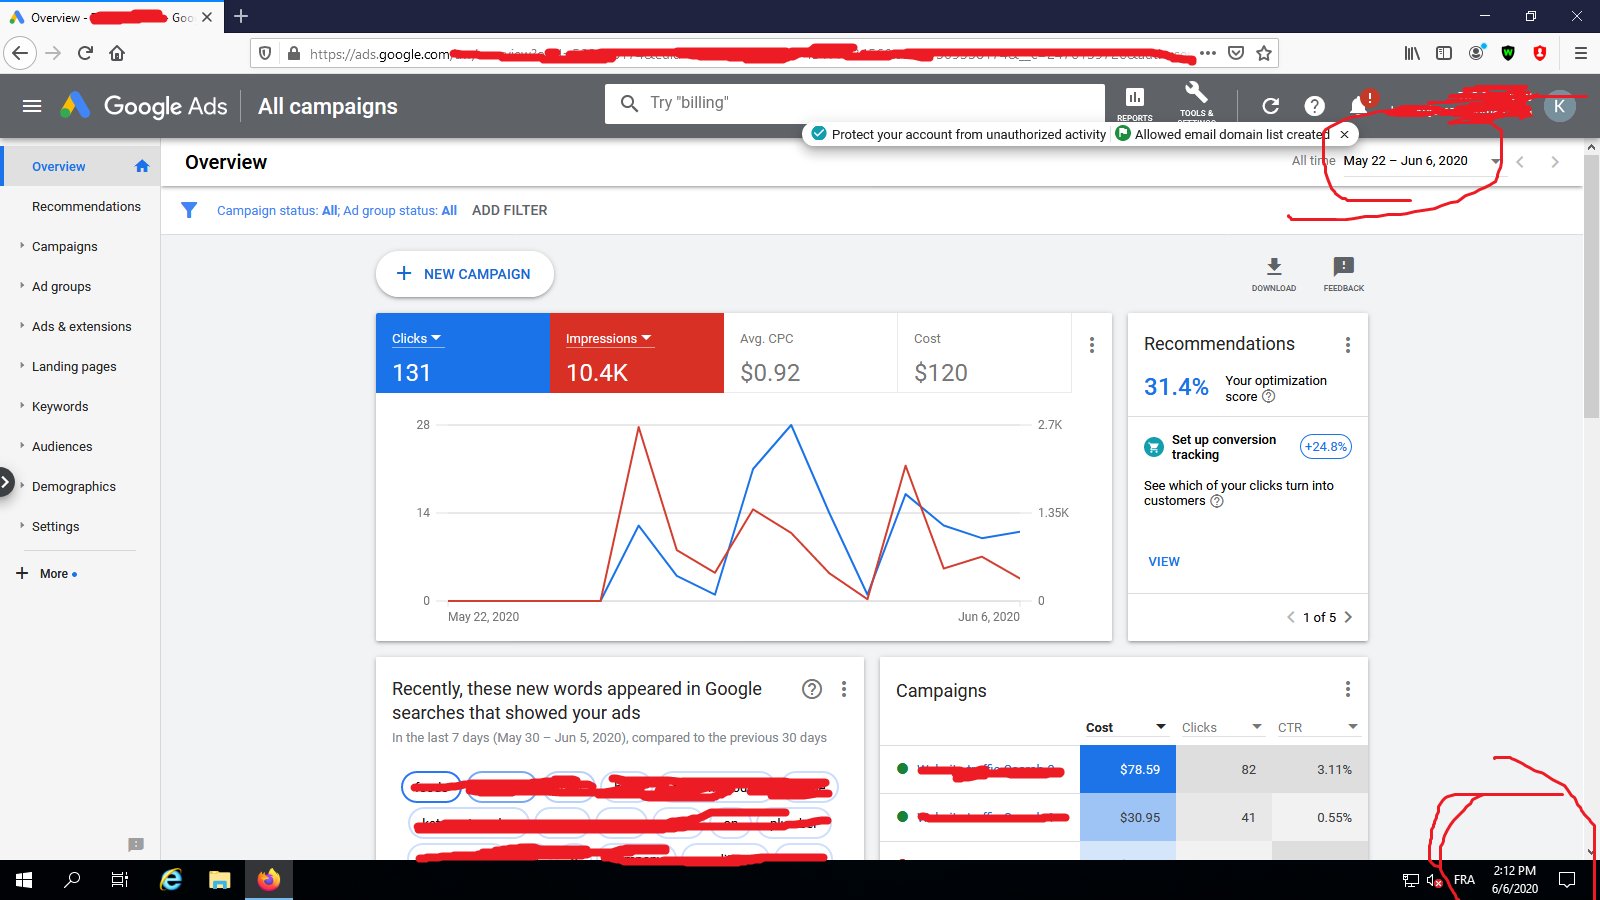
Task: Open the Help question mark in the header
Action: (x=1315, y=106)
